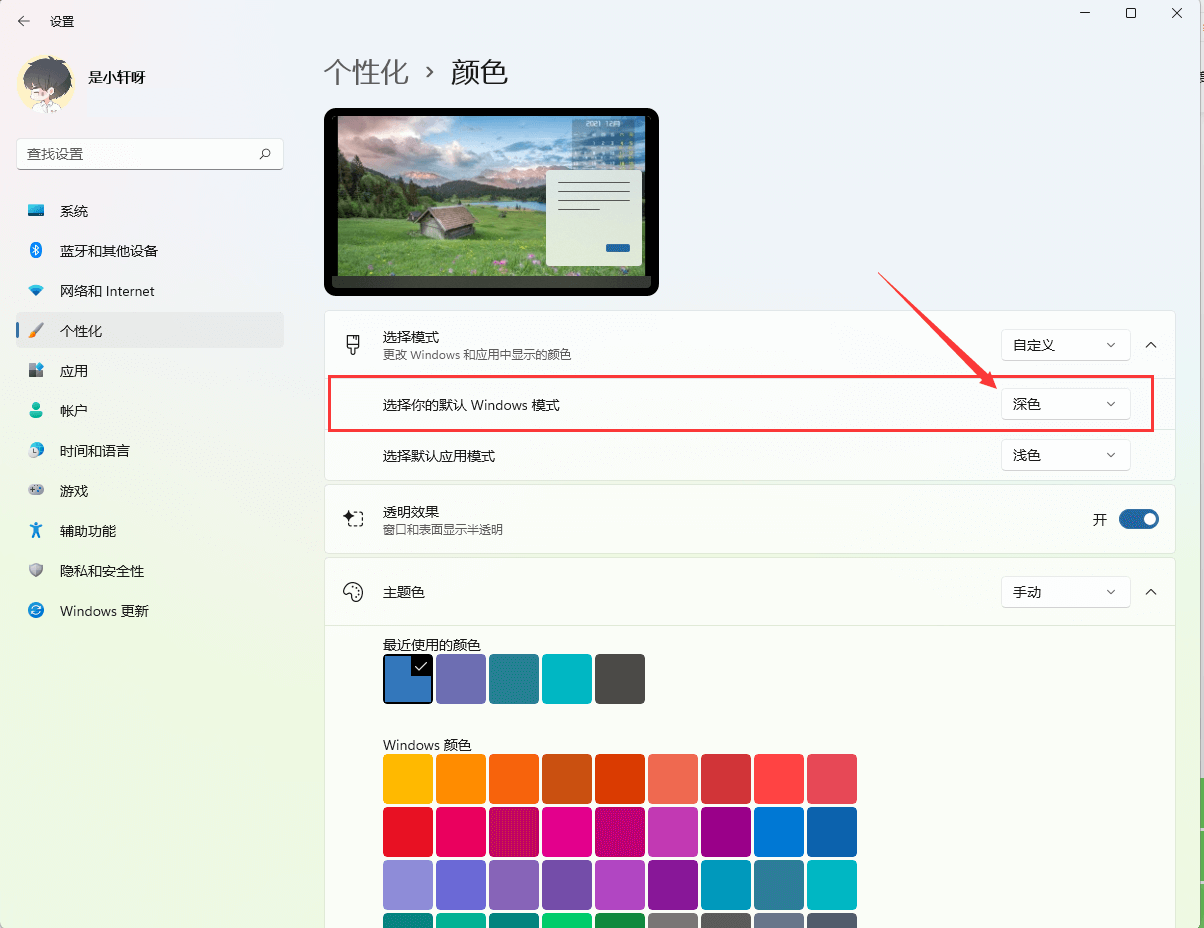Open 系统 settings in the sidebar
The width and height of the screenshot is (1204, 928).
tap(74, 210)
